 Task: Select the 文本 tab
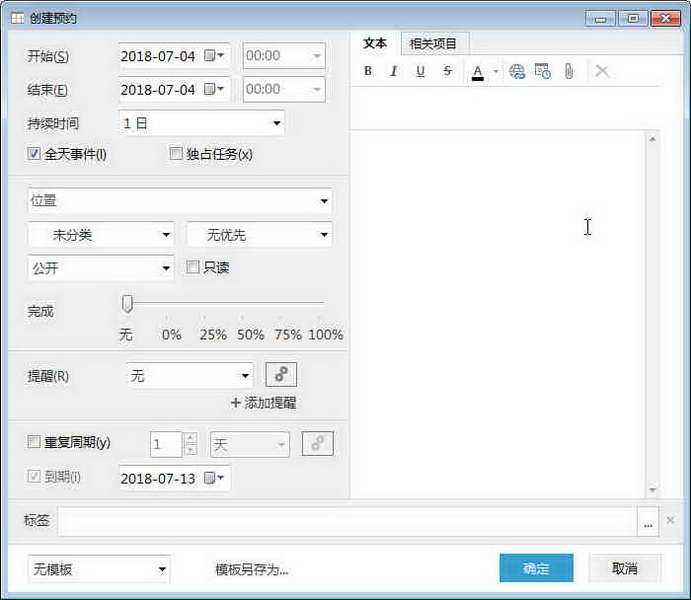[375, 43]
